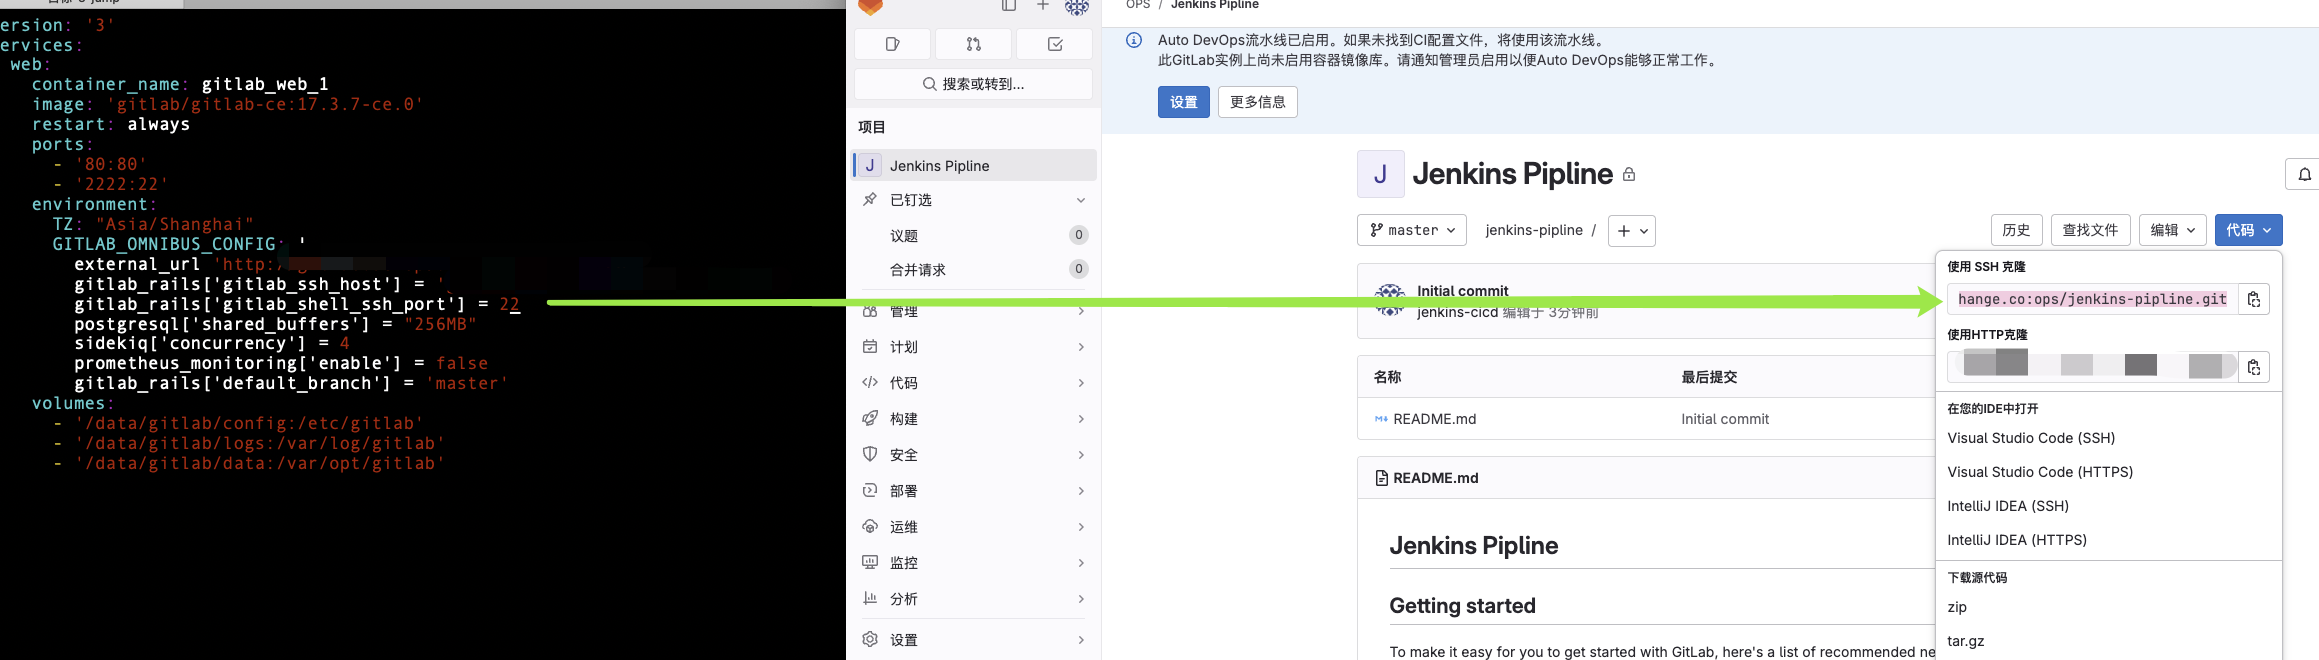The width and height of the screenshot is (2319, 660).
Task: Click the info icon in Auto DevOps banner
Action: click(1134, 41)
